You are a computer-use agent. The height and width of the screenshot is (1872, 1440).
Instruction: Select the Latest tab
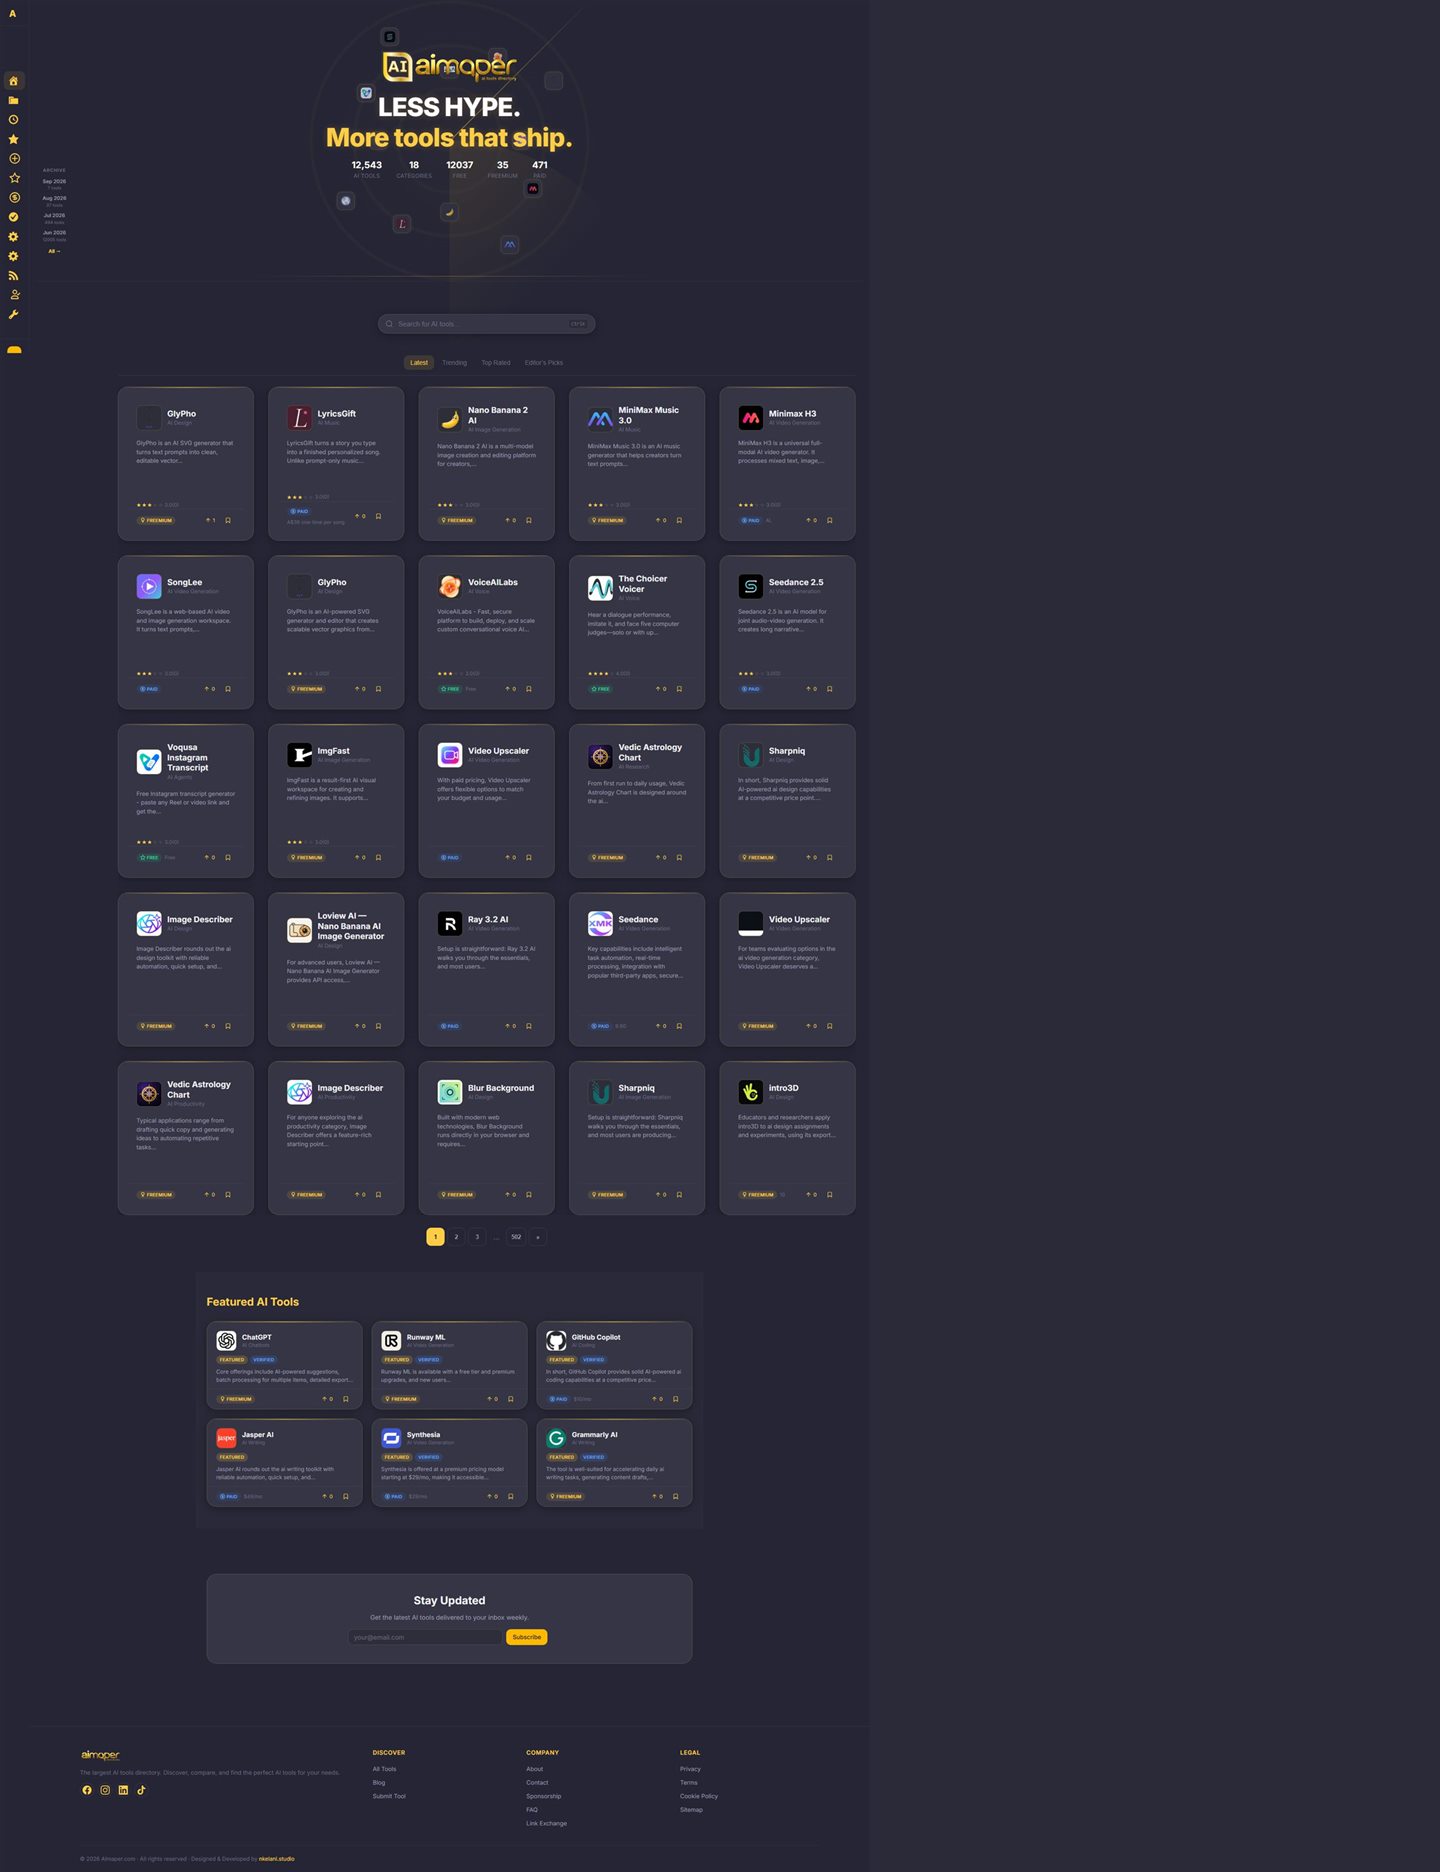pyautogui.click(x=419, y=363)
